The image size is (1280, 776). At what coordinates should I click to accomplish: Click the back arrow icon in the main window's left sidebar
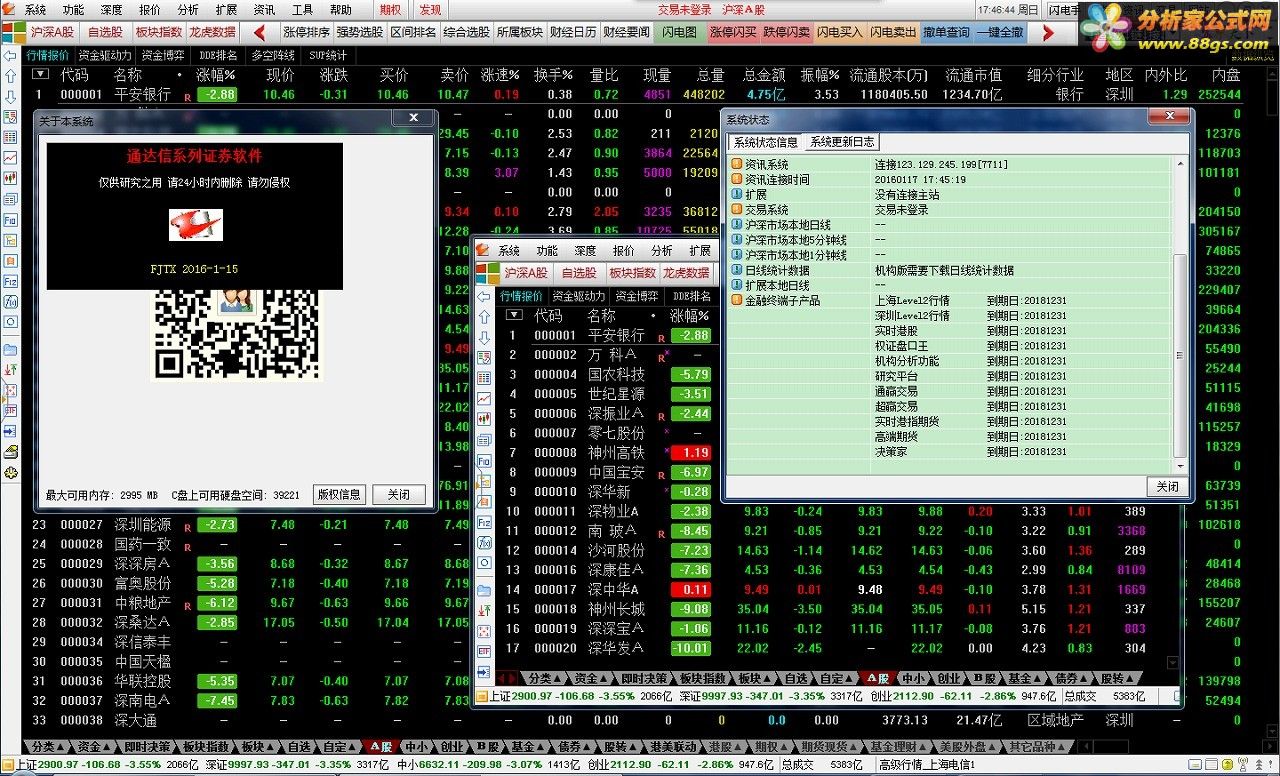(10, 54)
